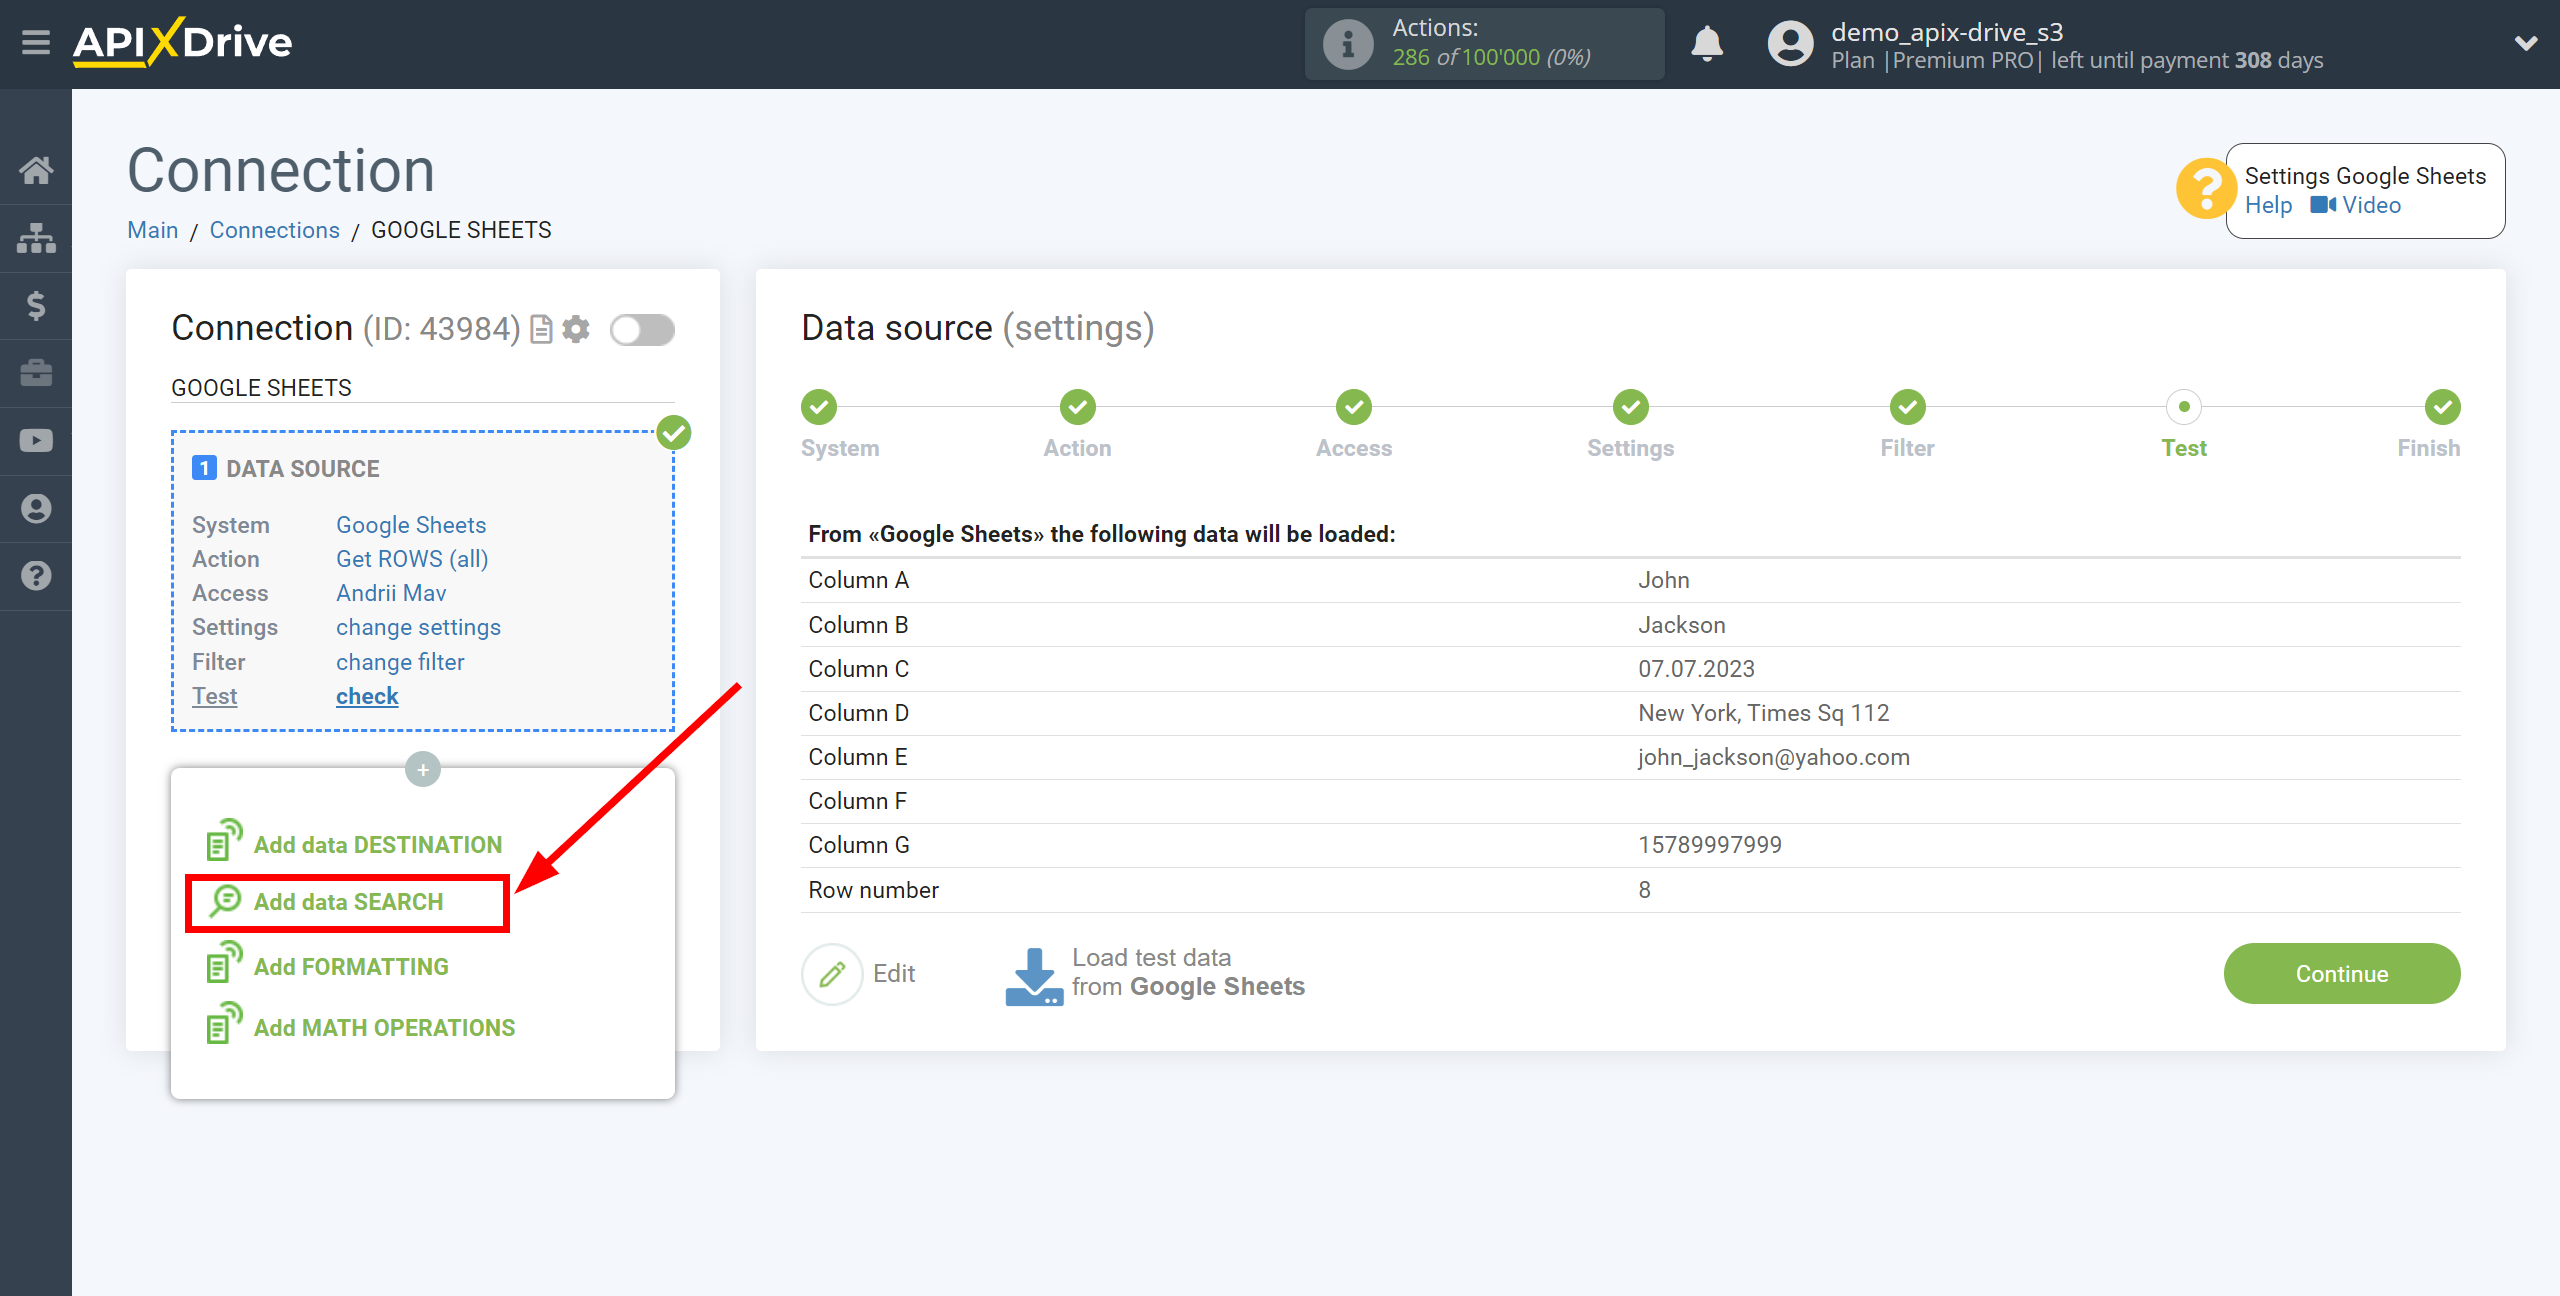Go to Home in the sidebar
Image resolution: width=2560 pixels, height=1296 pixels.
coord(36,170)
